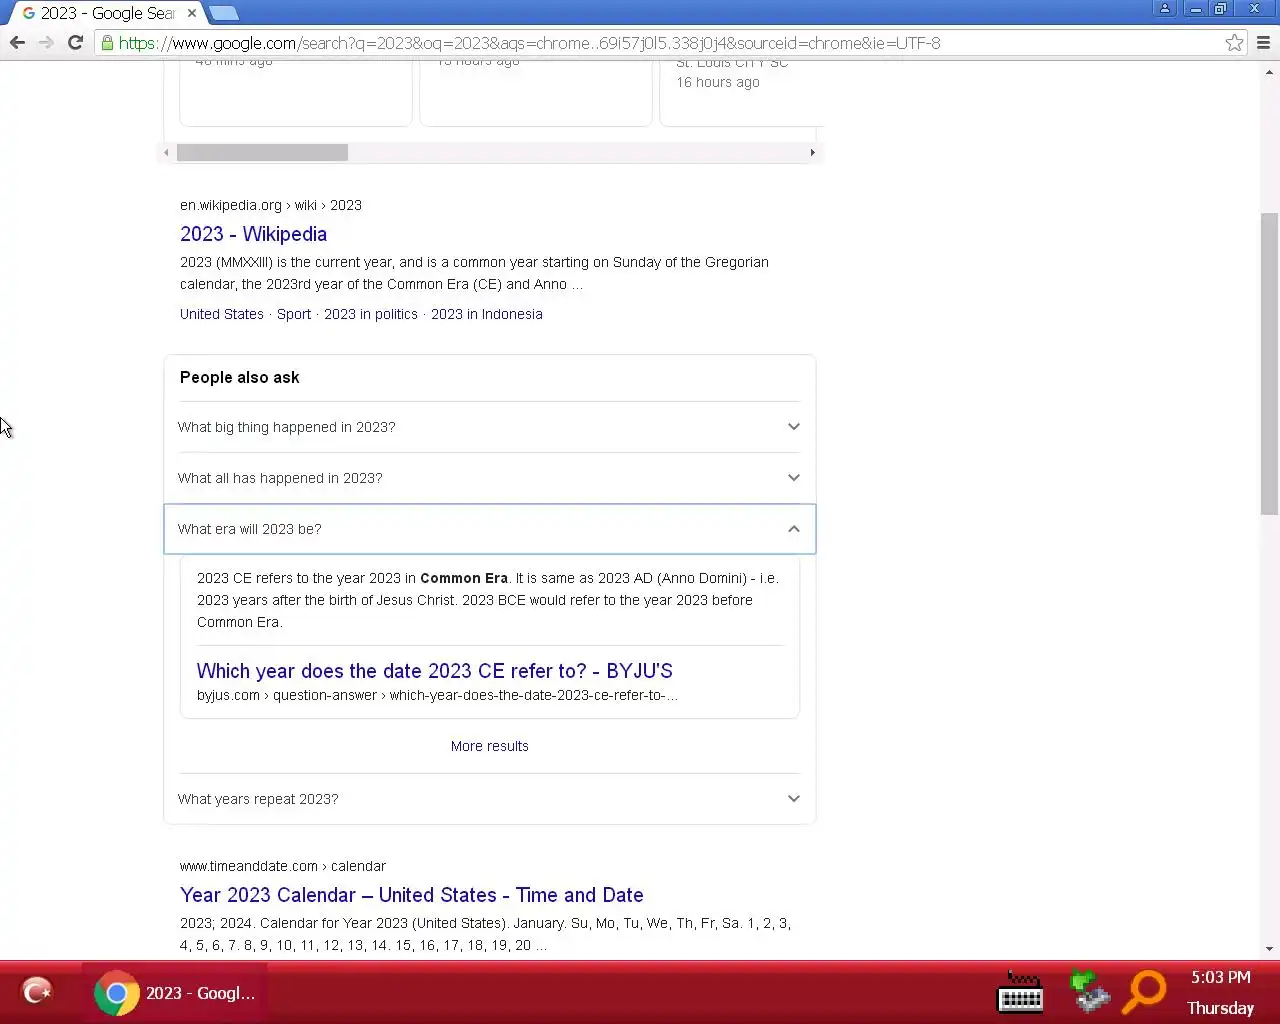The width and height of the screenshot is (1280, 1024).
Task: Click the network connection tray icon
Action: 1089,993
